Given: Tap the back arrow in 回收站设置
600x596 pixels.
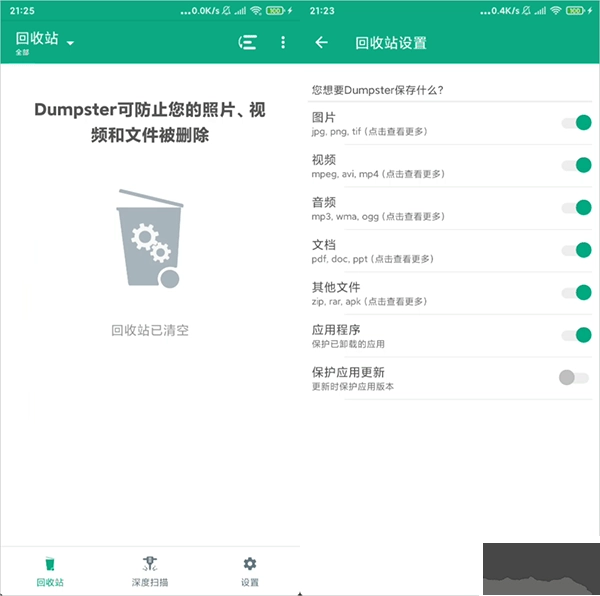Looking at the screenshot, I should tap(321, 42).
